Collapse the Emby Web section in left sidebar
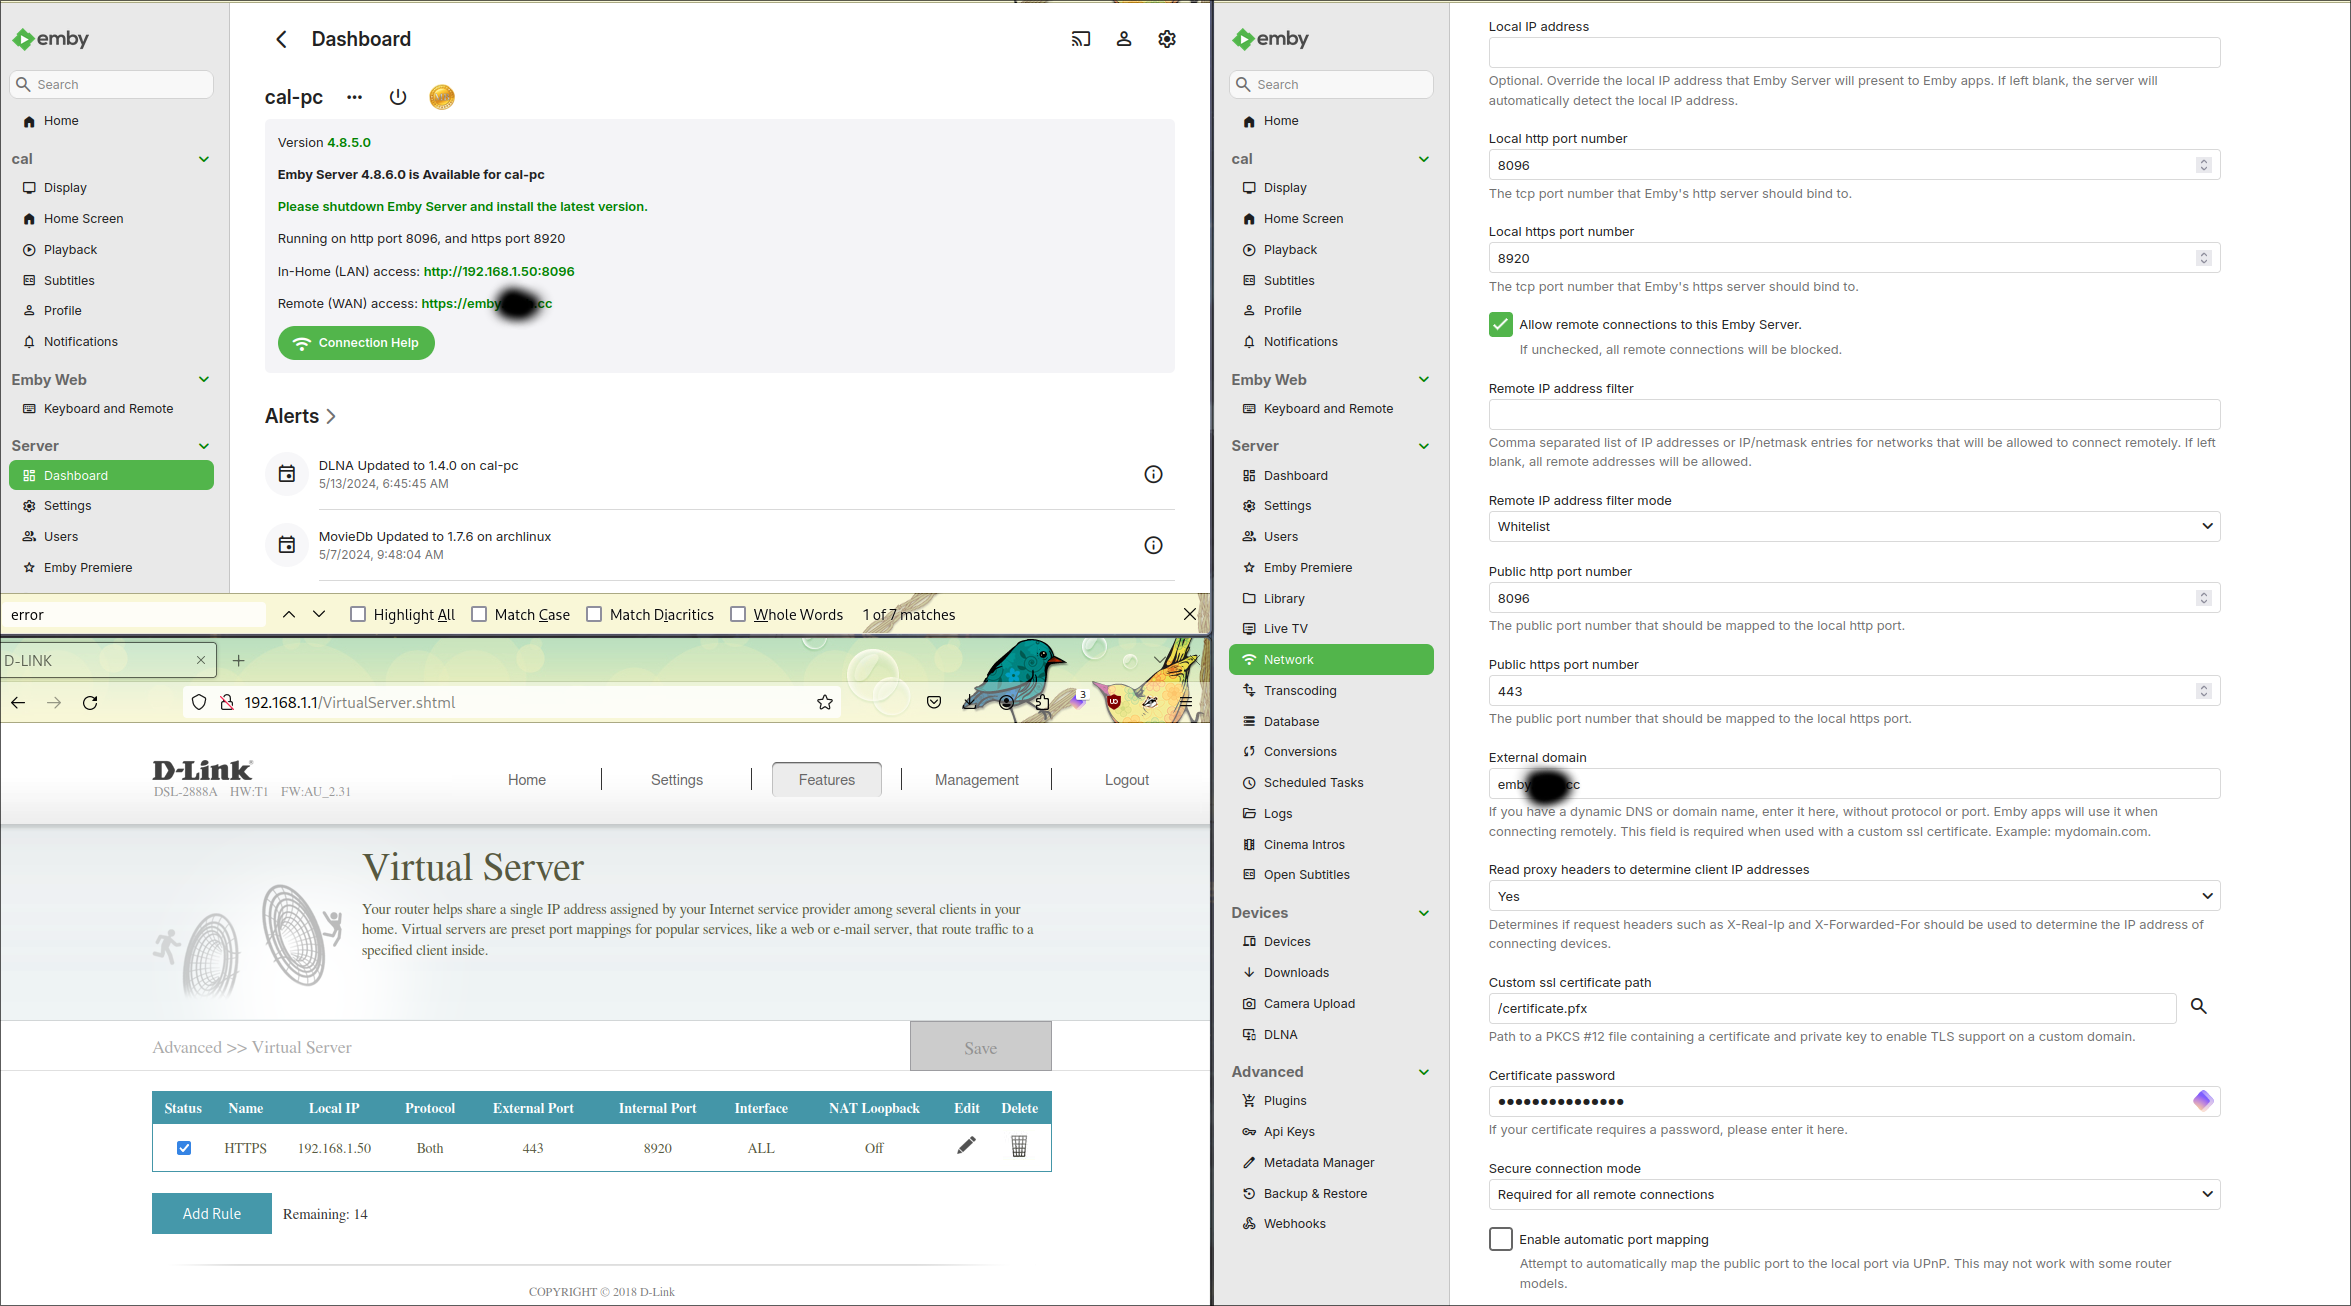This screenshot has width=2351, height=1306. [x=204, y=380]
